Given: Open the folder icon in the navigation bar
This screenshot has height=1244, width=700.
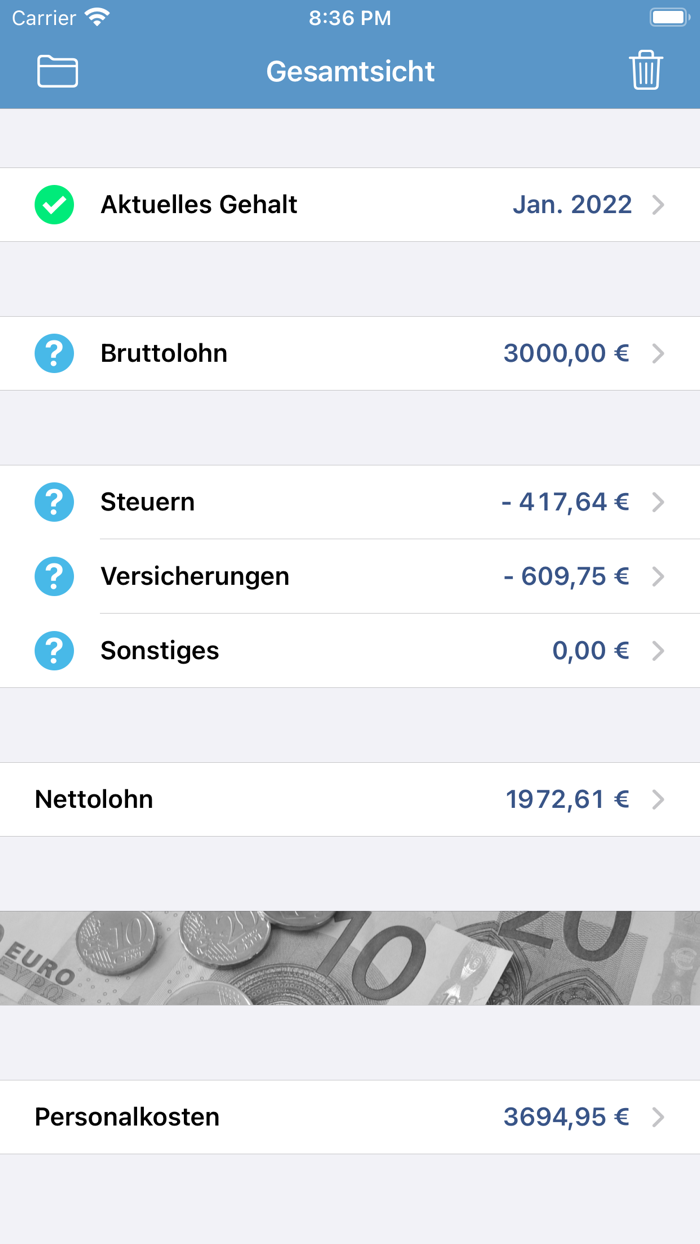Looking at the screenshot, I should pos(57,71).
